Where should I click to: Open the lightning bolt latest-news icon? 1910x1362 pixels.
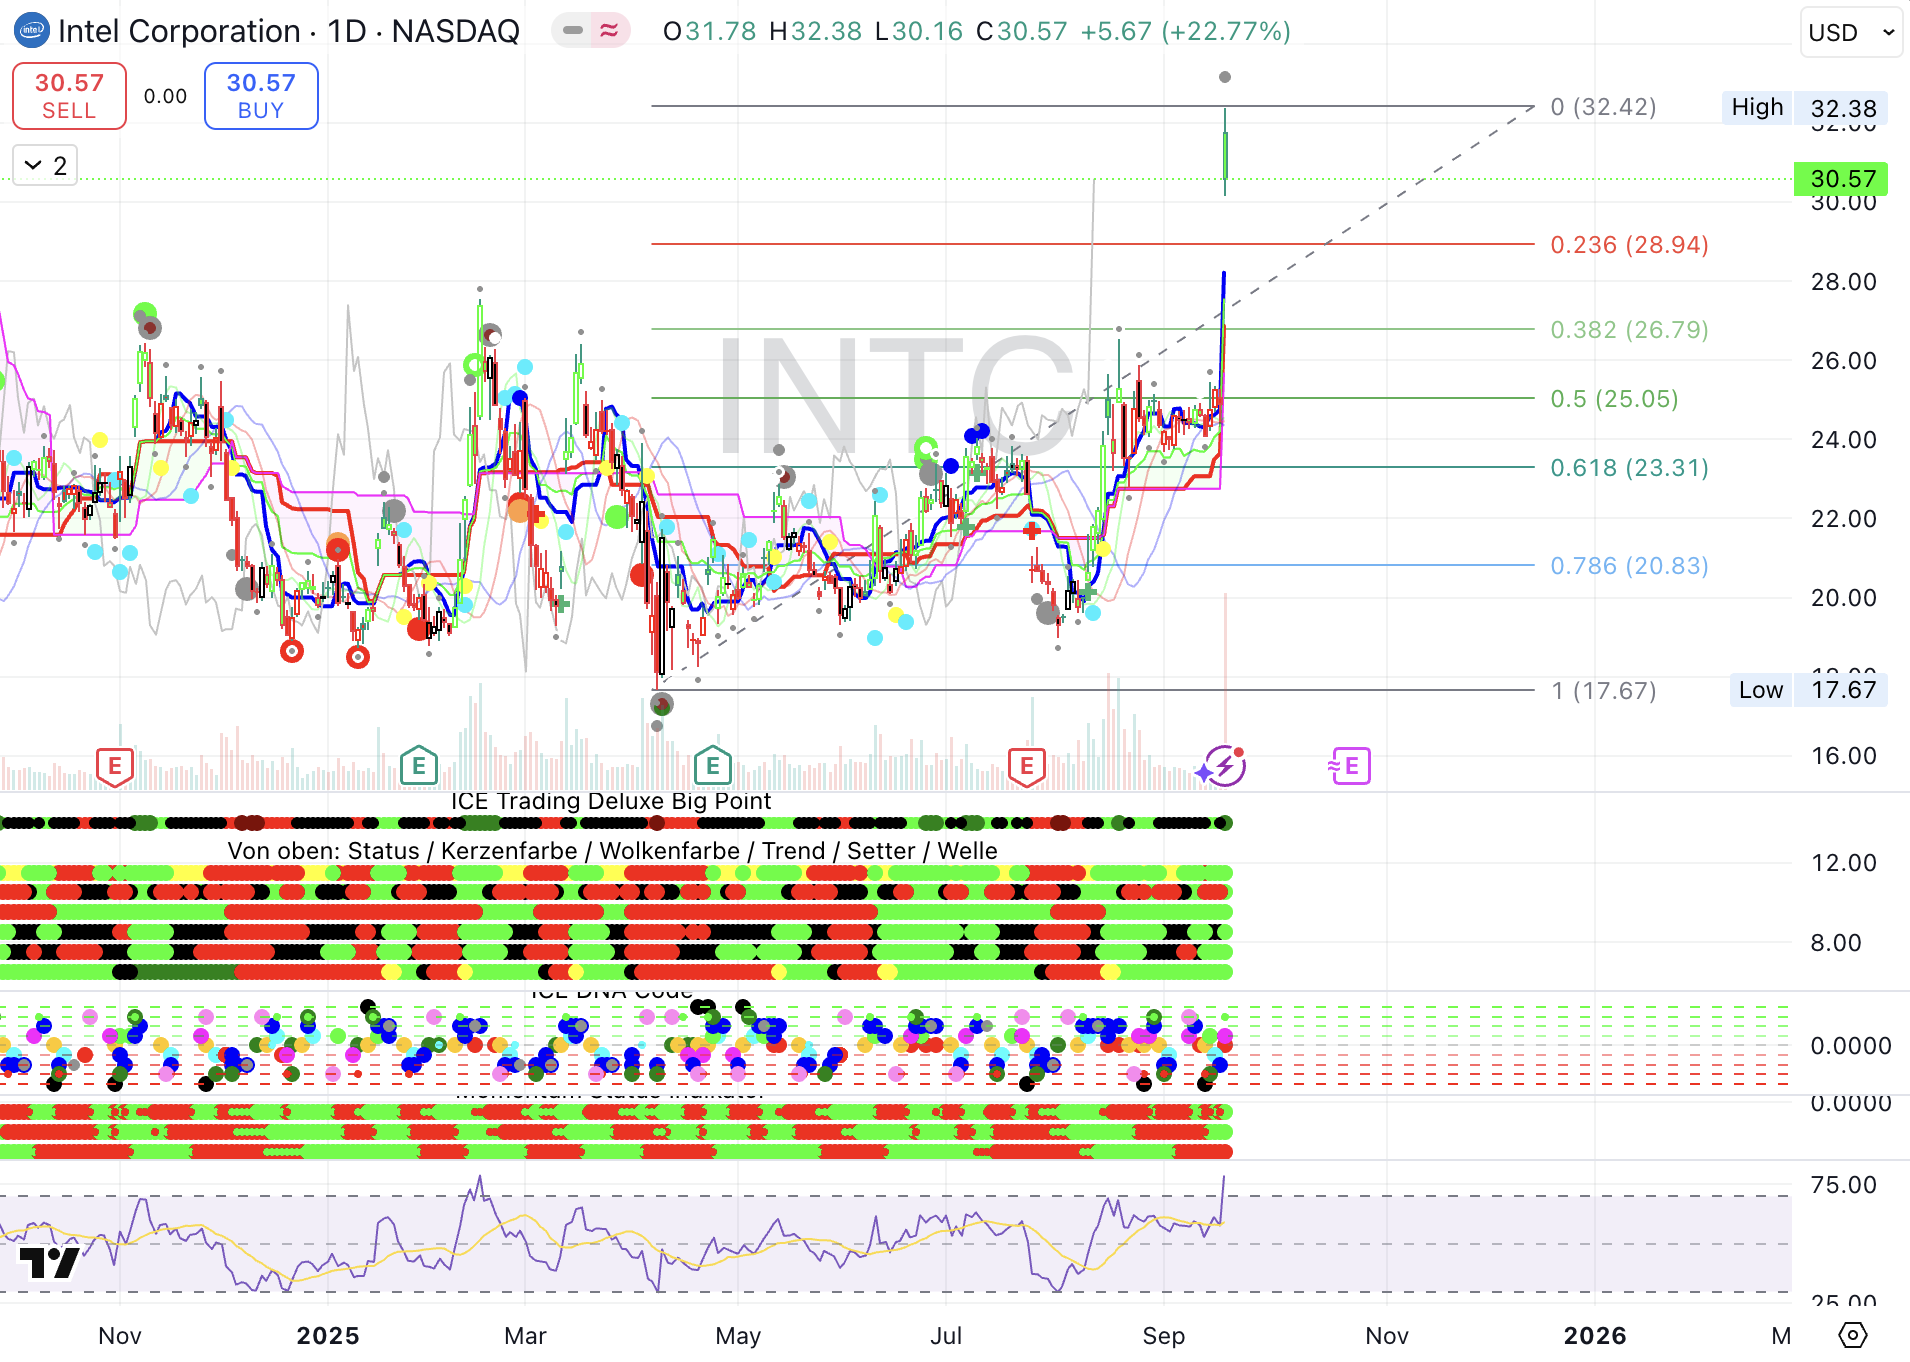click(1224, 767)
